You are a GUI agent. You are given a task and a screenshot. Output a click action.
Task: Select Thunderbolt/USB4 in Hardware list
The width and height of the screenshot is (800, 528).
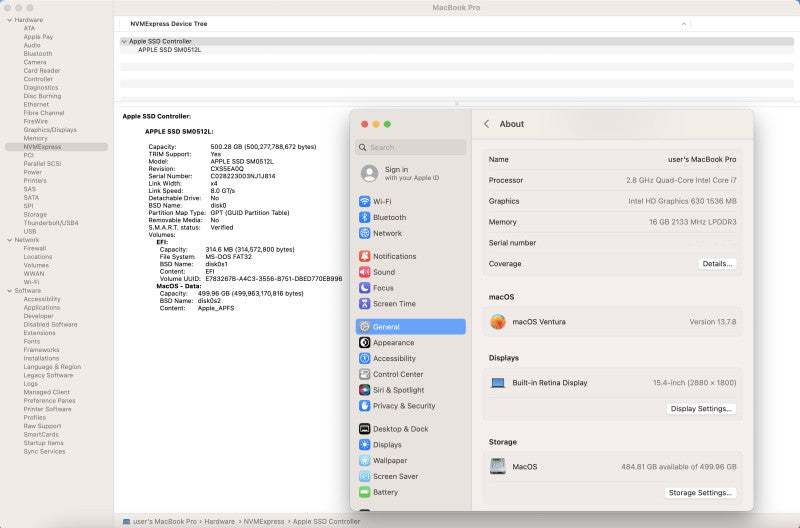pos(51,223)
